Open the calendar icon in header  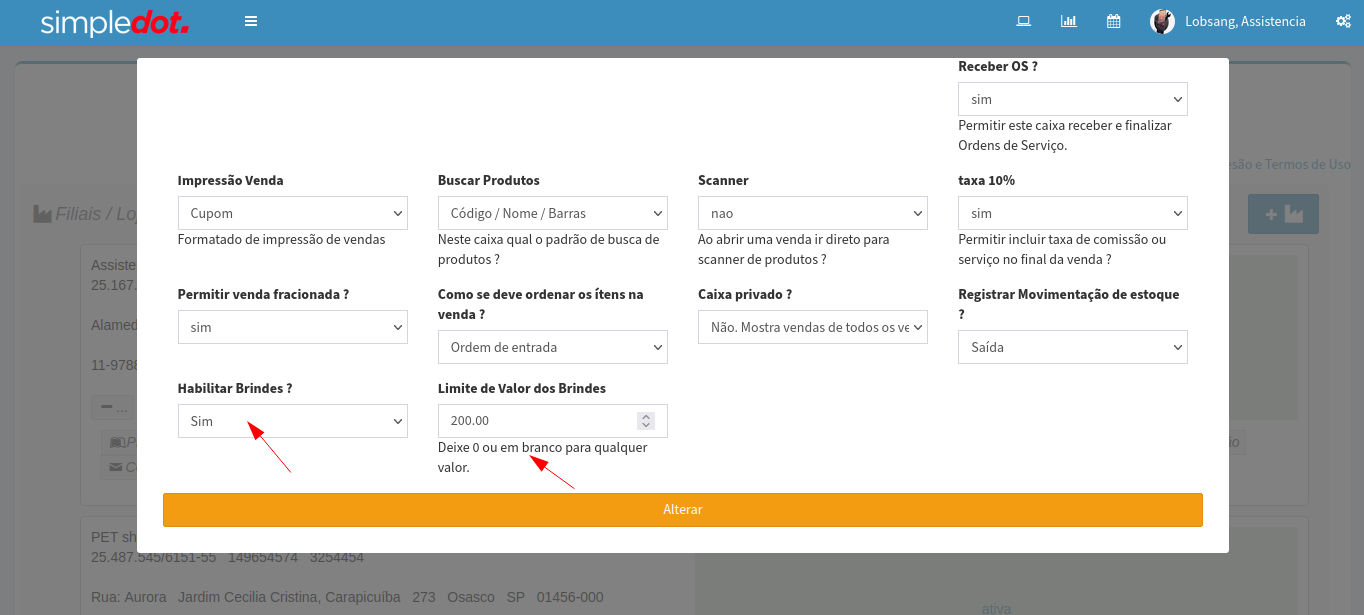pyautogui.click(x=1113, y=21)
